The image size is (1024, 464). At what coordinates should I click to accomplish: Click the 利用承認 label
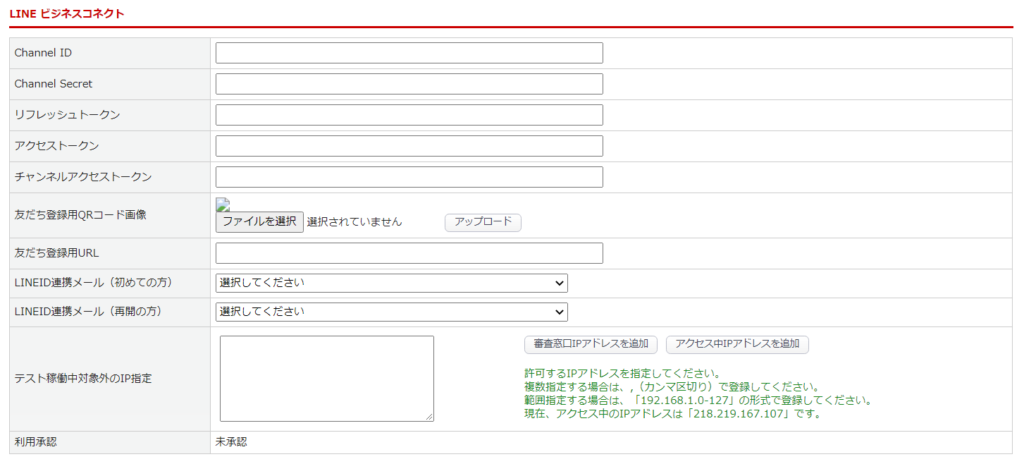tap(35, 442)
